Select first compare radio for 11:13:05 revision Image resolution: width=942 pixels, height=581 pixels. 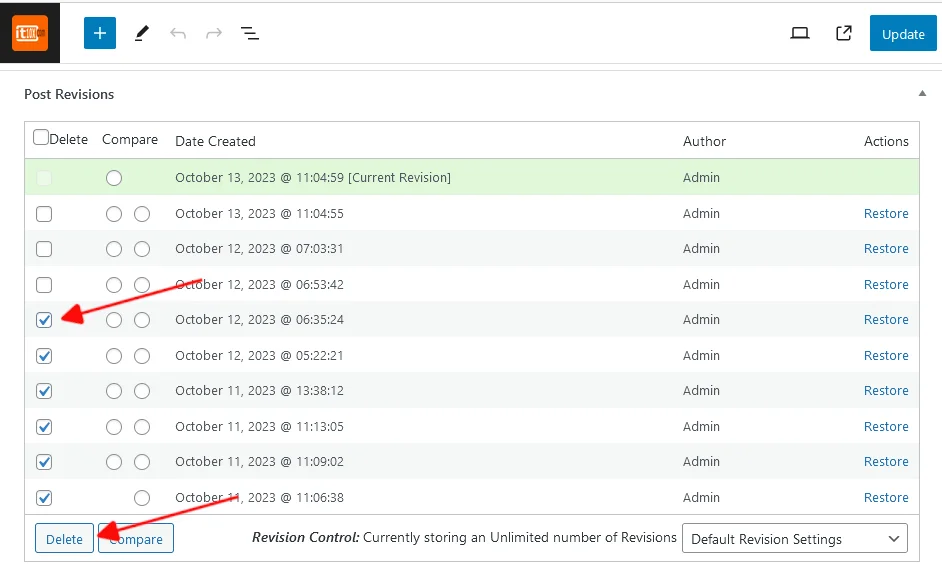[114, 427]
